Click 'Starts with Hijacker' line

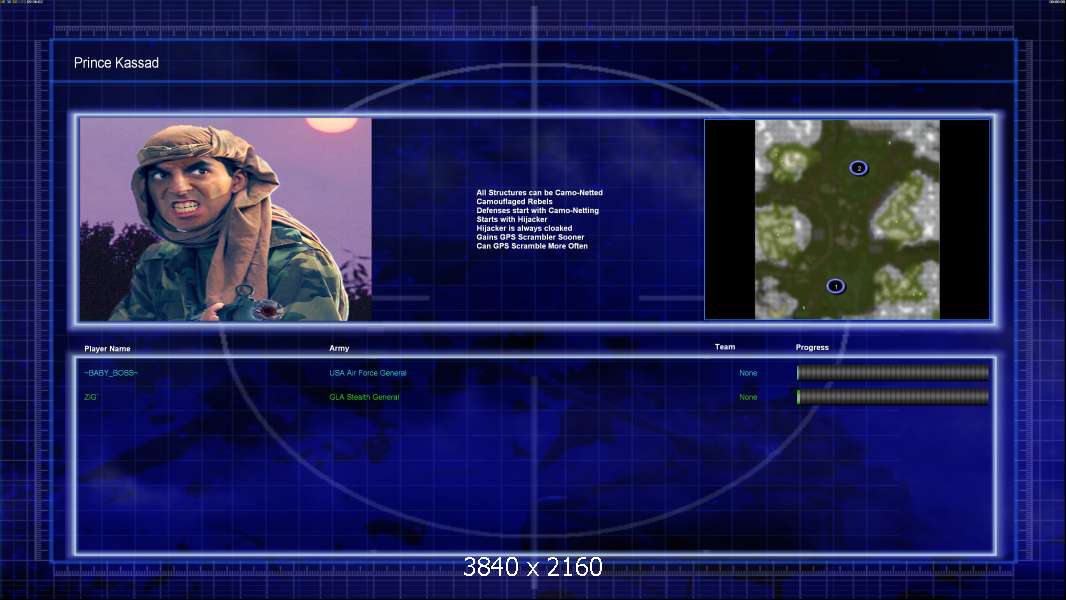coord(512,219)
